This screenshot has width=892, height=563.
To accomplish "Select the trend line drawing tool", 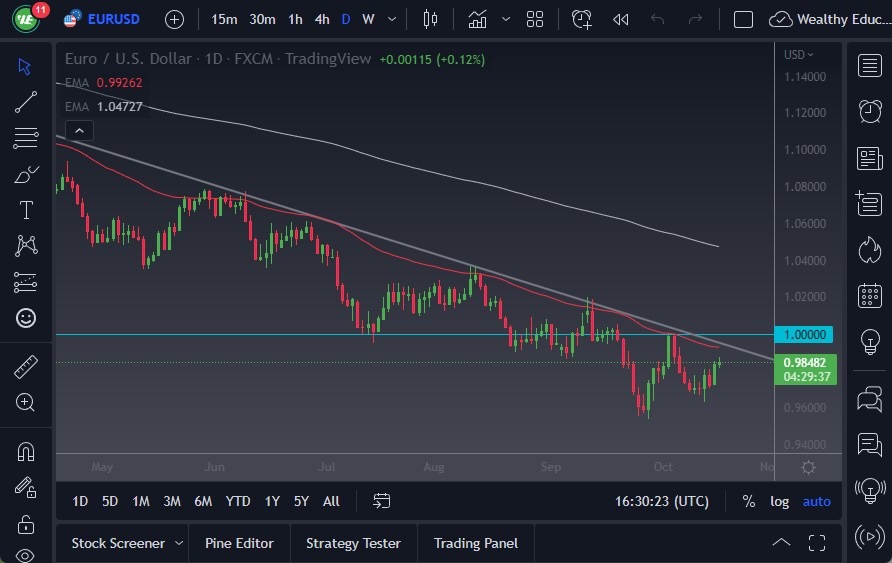I will point(26,101).
